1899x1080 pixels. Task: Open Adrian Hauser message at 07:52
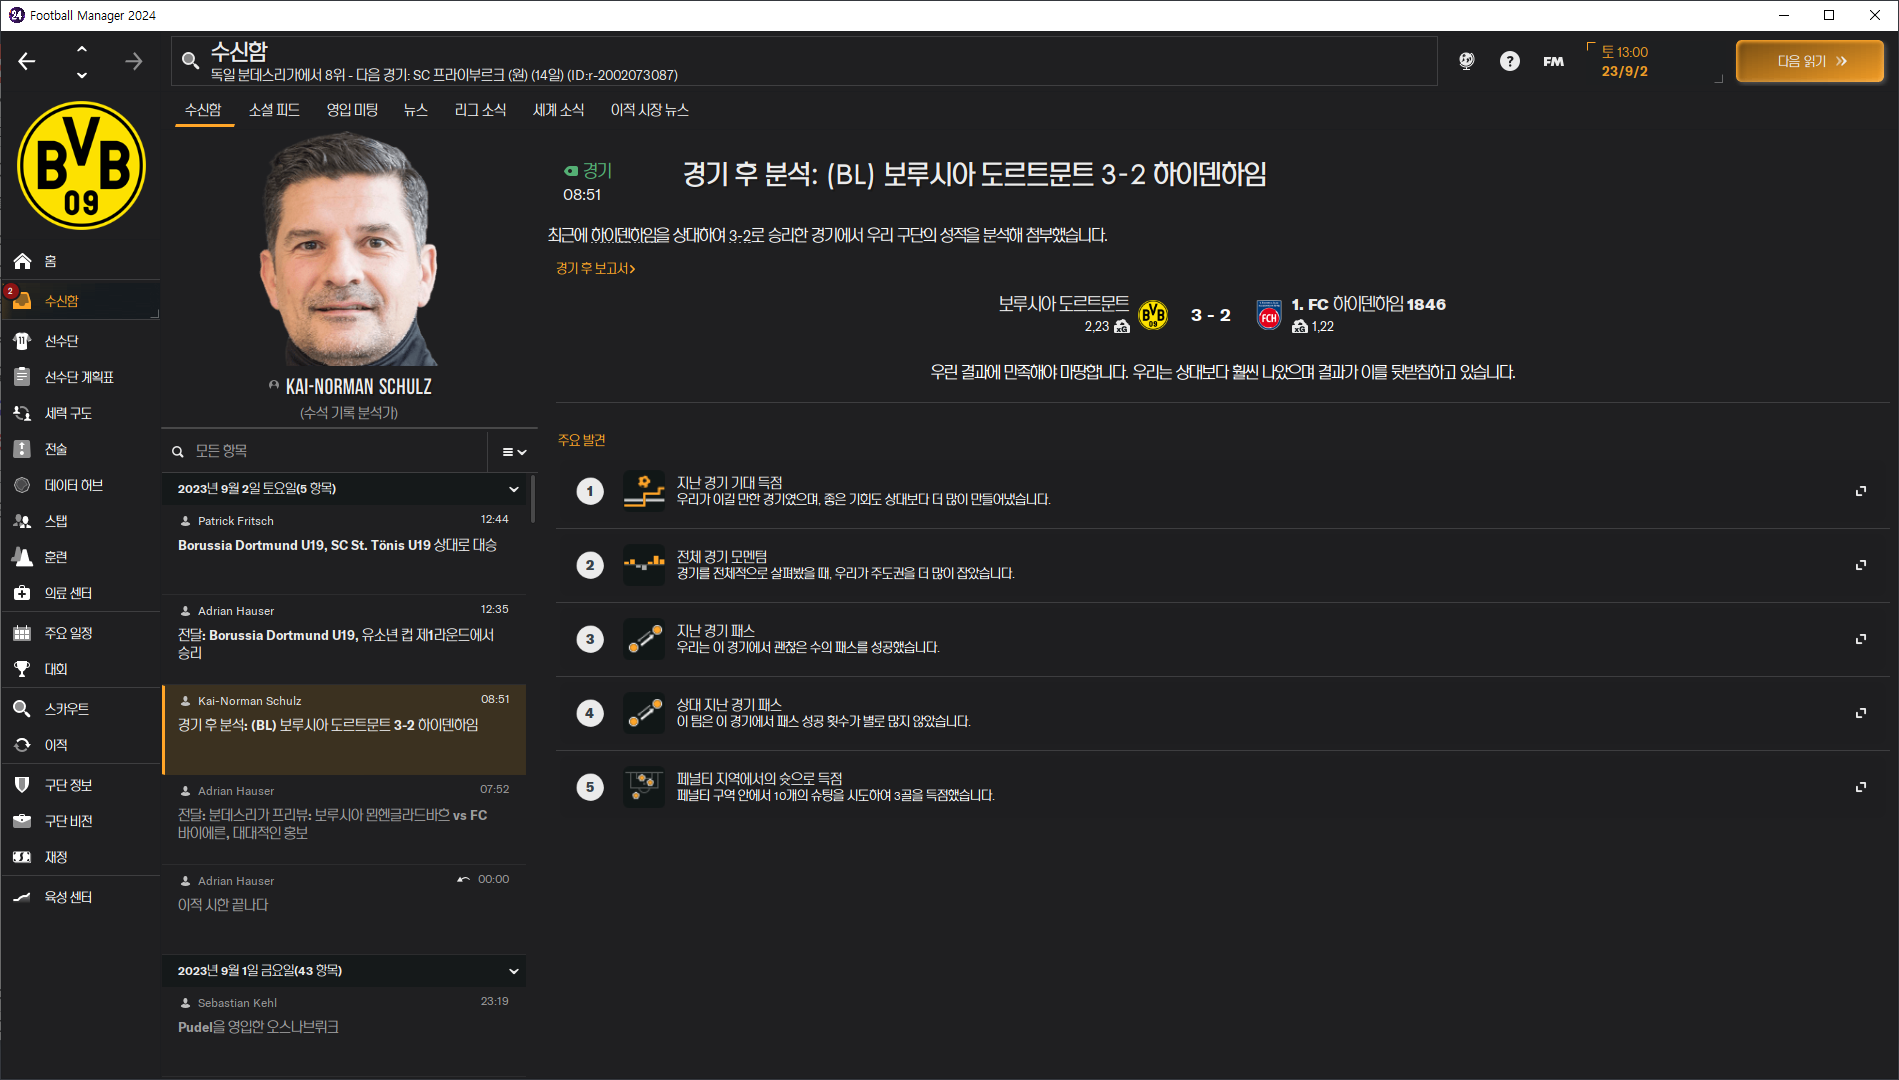[x=344, y=820]
